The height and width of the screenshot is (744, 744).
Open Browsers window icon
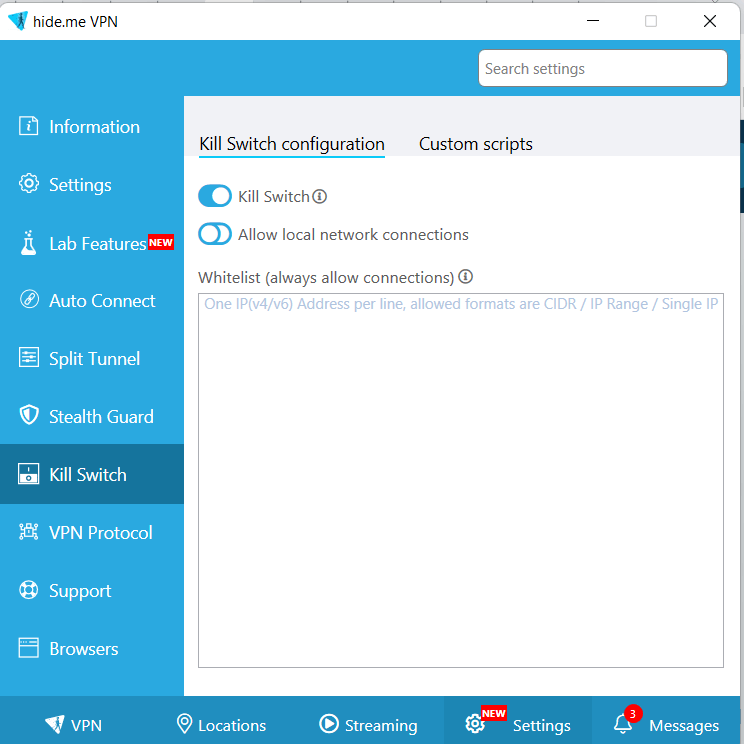(28, 648)
